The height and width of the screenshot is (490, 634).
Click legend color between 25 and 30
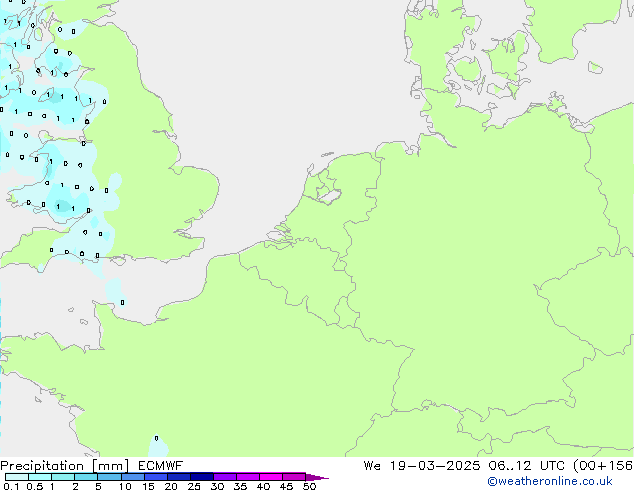[202, 477]
